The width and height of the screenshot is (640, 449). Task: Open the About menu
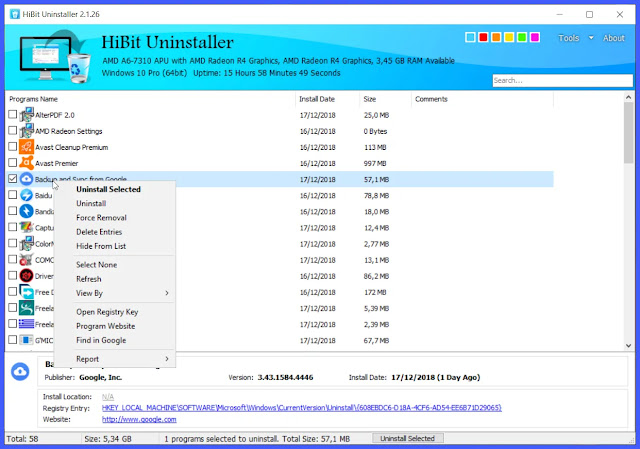pyautogui.click(x=613, y=38)
